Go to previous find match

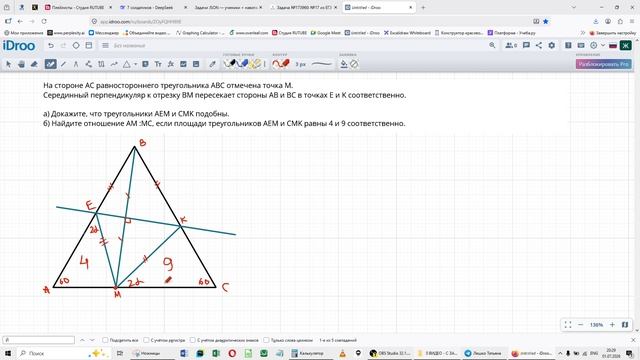82,340
